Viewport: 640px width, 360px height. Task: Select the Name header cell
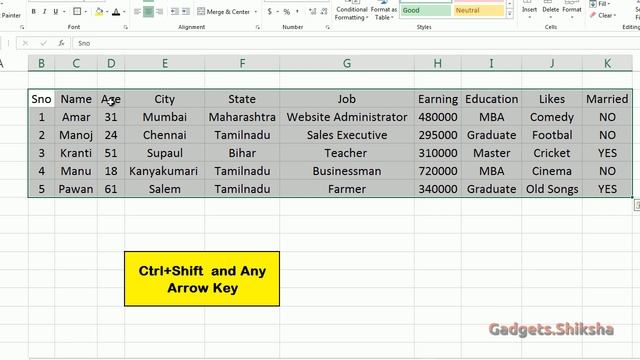tap(76, 99)
